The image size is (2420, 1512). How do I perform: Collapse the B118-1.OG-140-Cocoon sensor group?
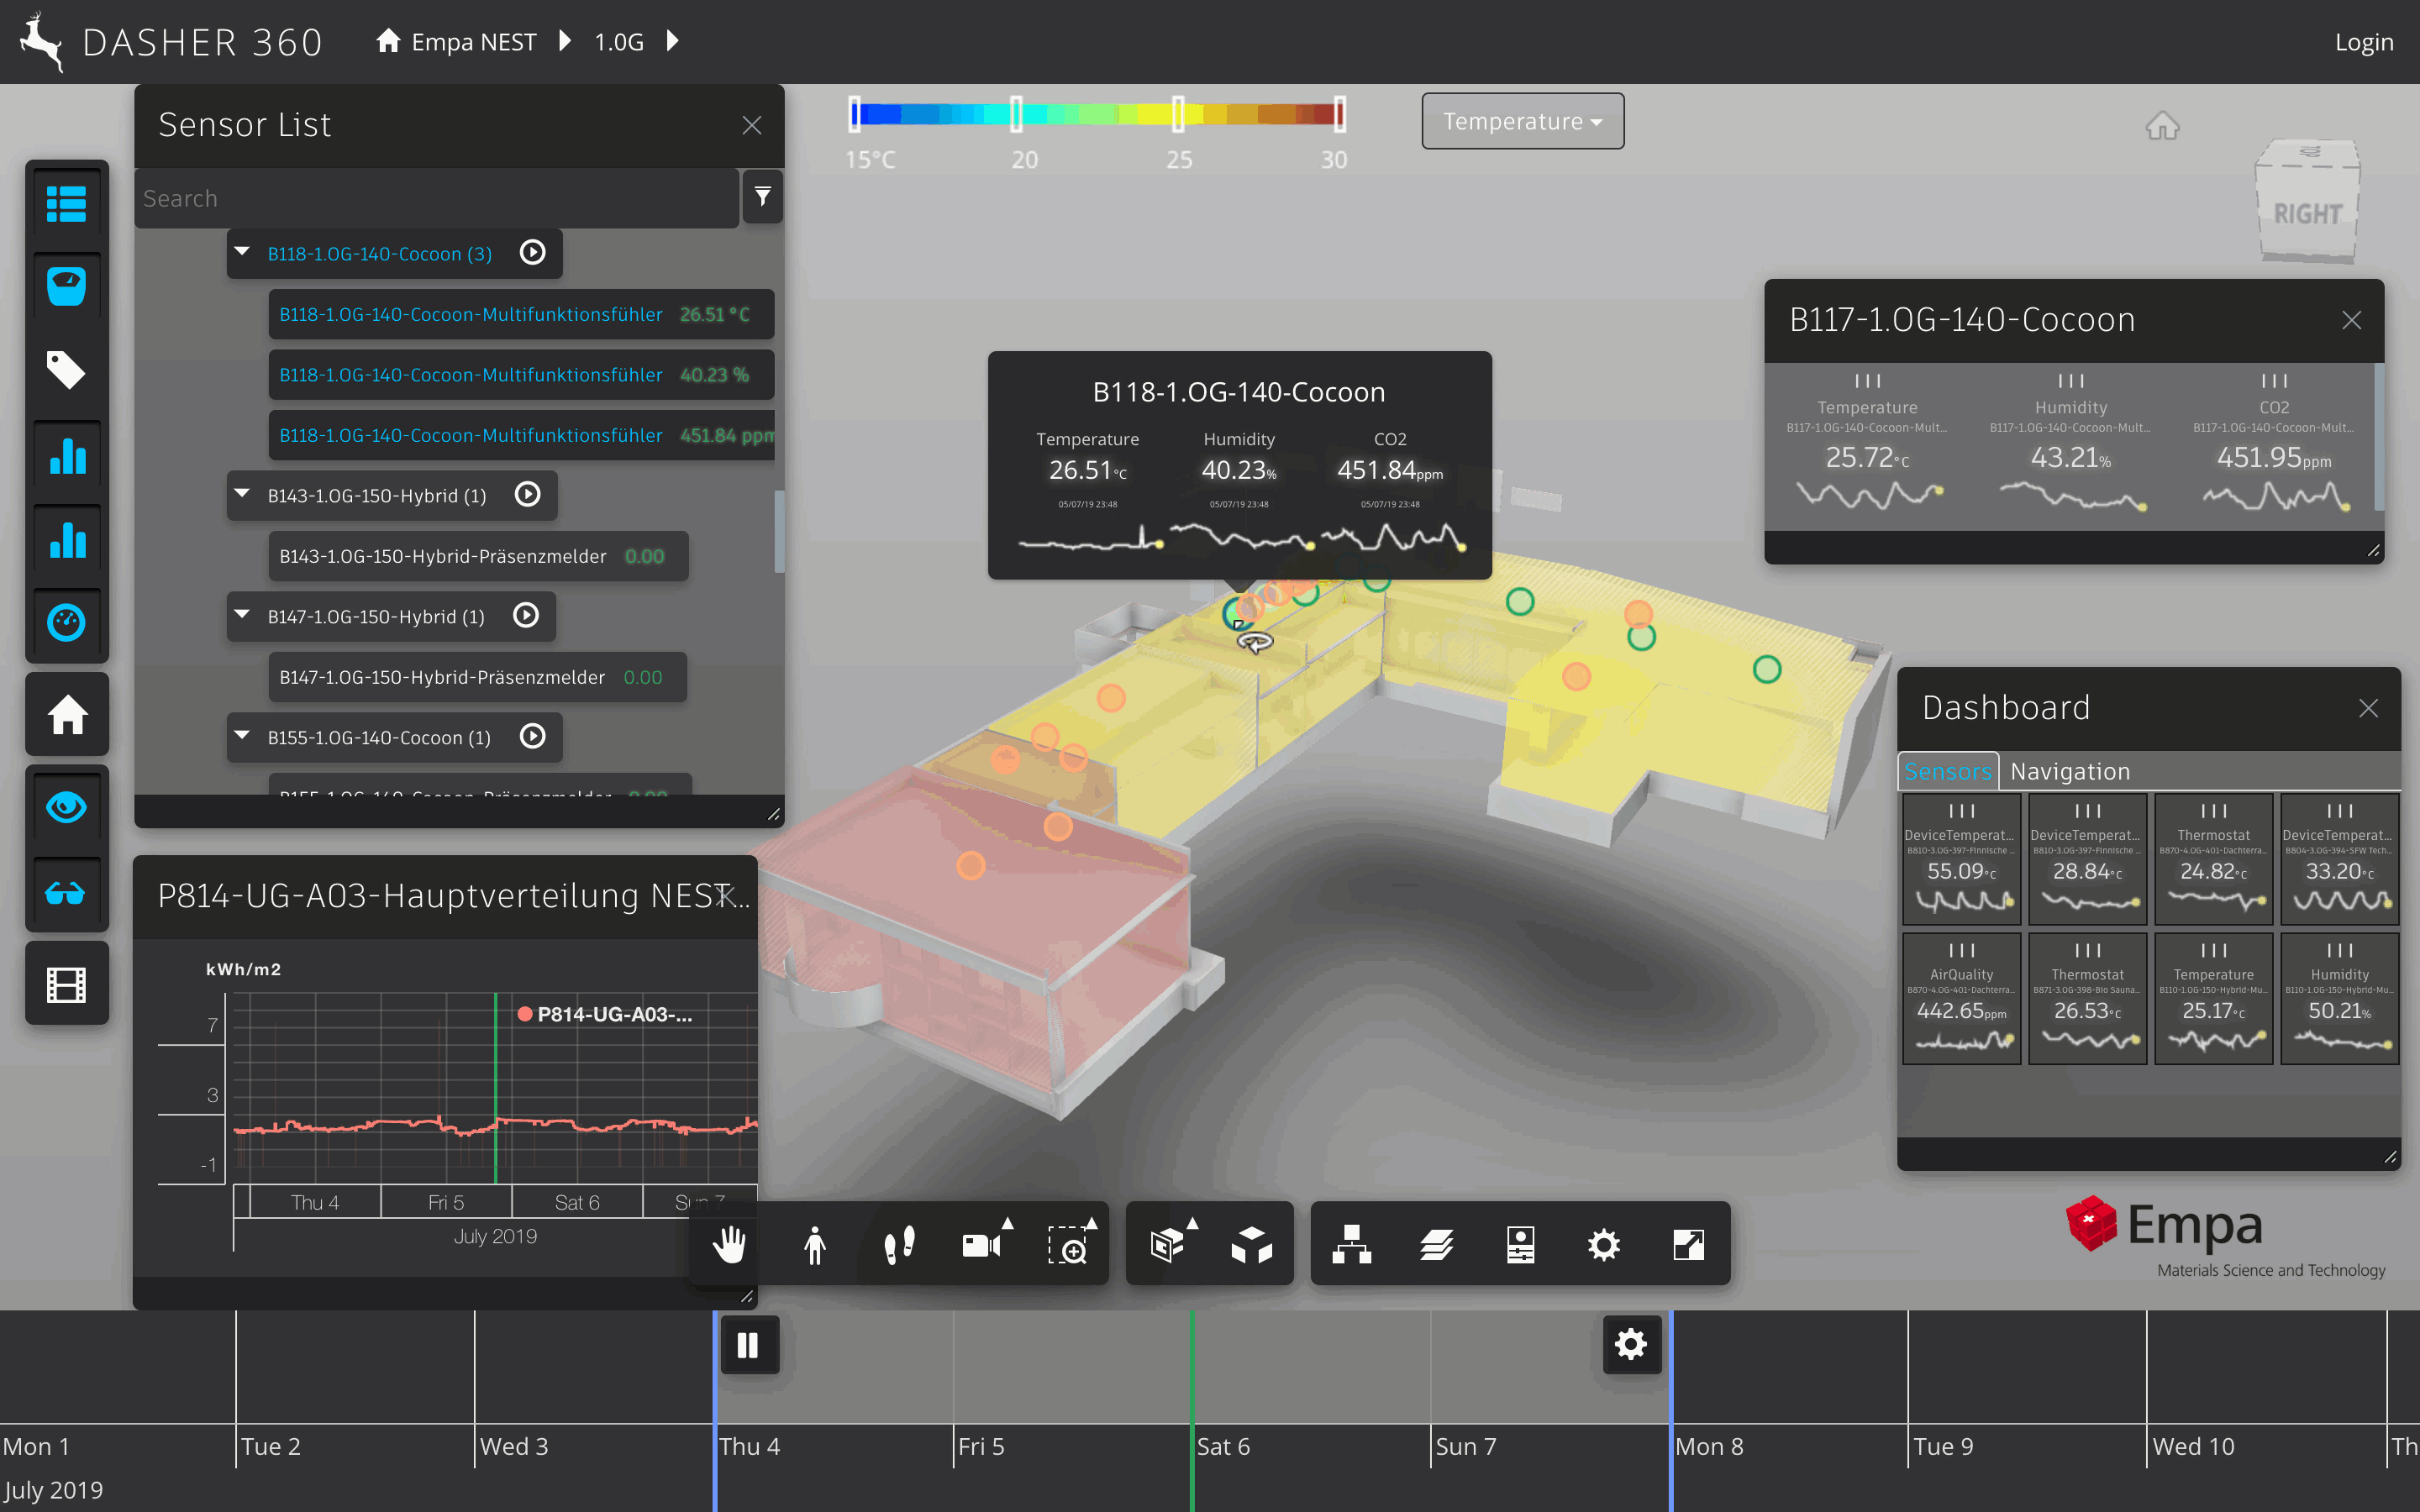pyautogui.click(x=242, y=253)
